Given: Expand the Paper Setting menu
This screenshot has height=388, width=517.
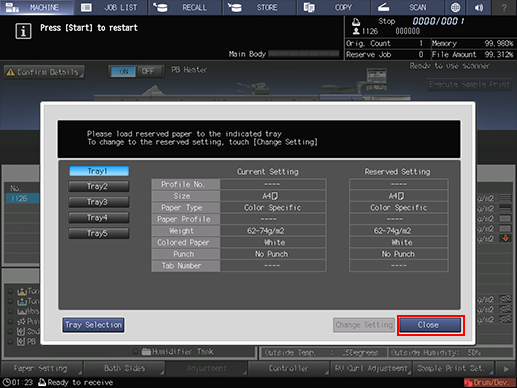Looking at the screenshot, I should [x=41, y=368].
